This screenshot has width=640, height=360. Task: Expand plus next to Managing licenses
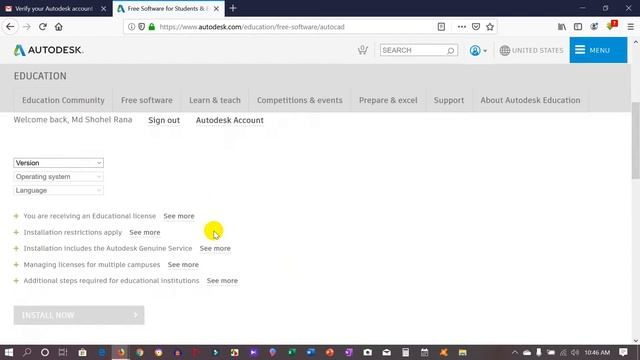16,265
